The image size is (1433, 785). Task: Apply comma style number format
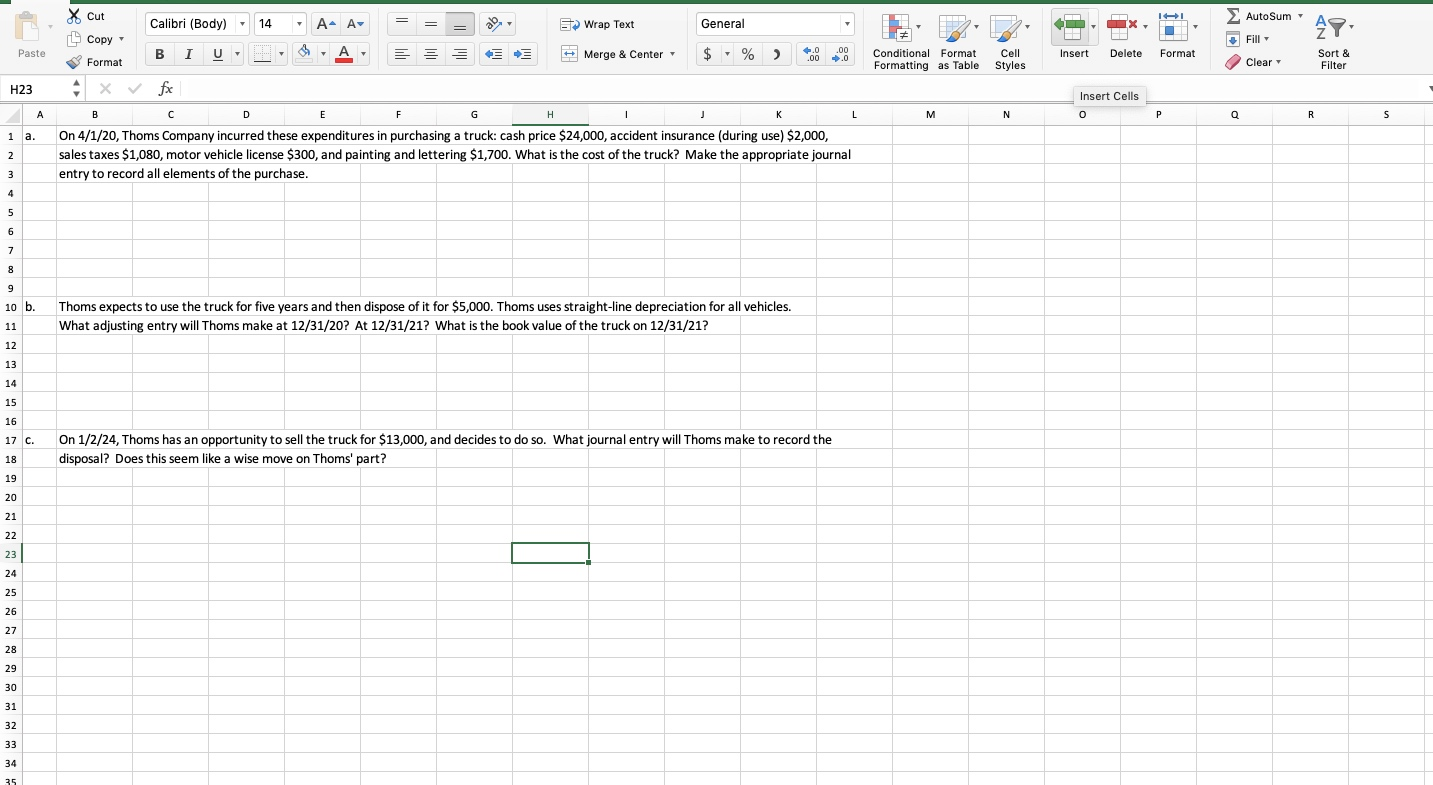tap(777, 54)
